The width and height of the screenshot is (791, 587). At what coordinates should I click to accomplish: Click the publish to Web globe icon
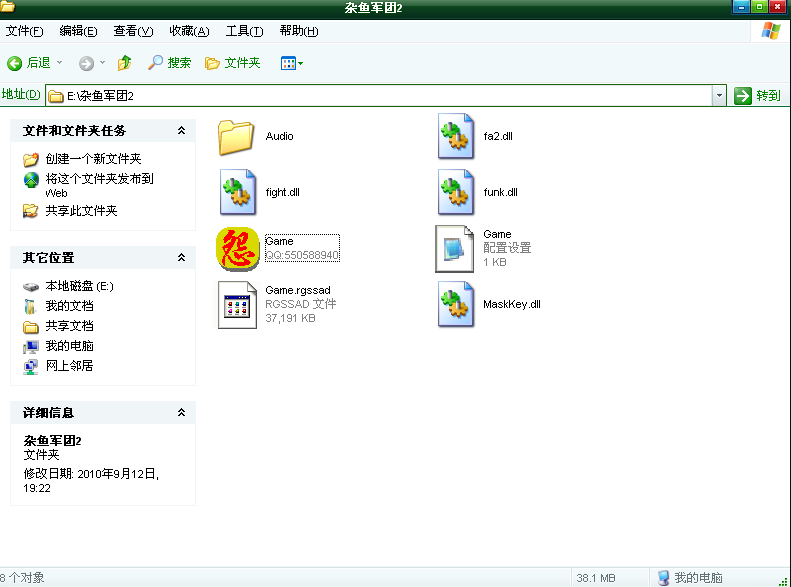[31, 180]
